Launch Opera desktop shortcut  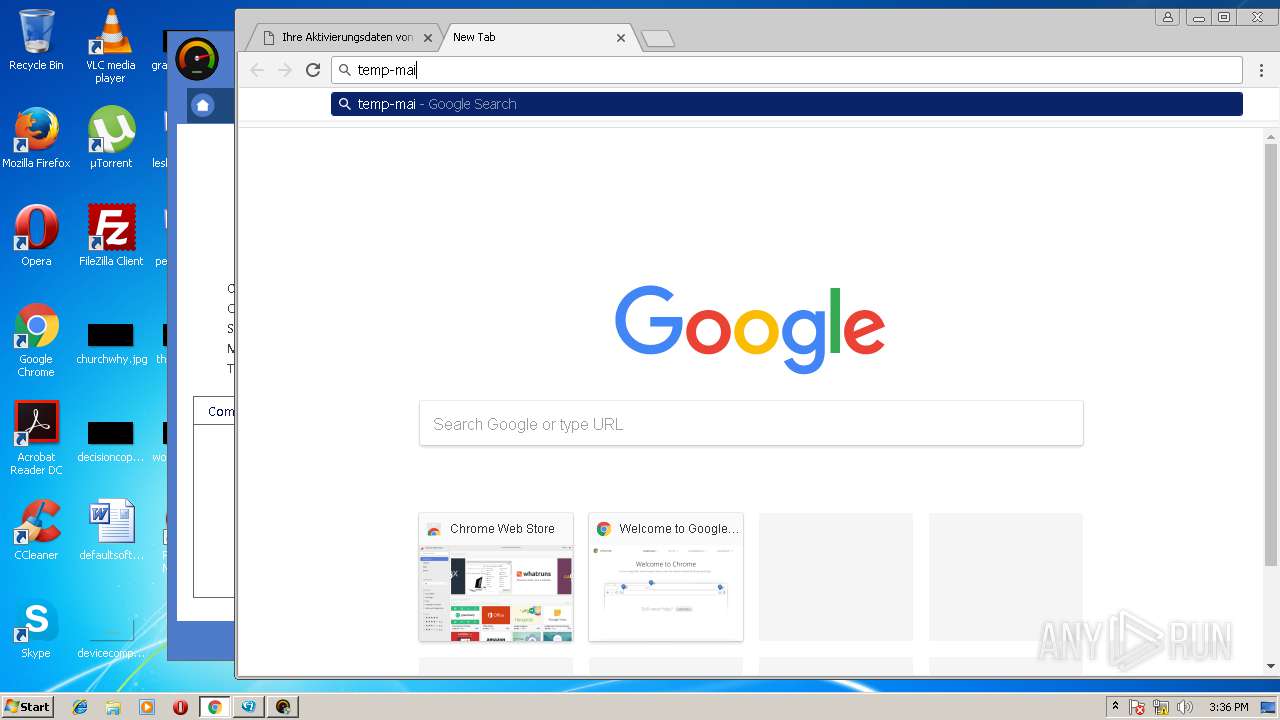point(36,236)
